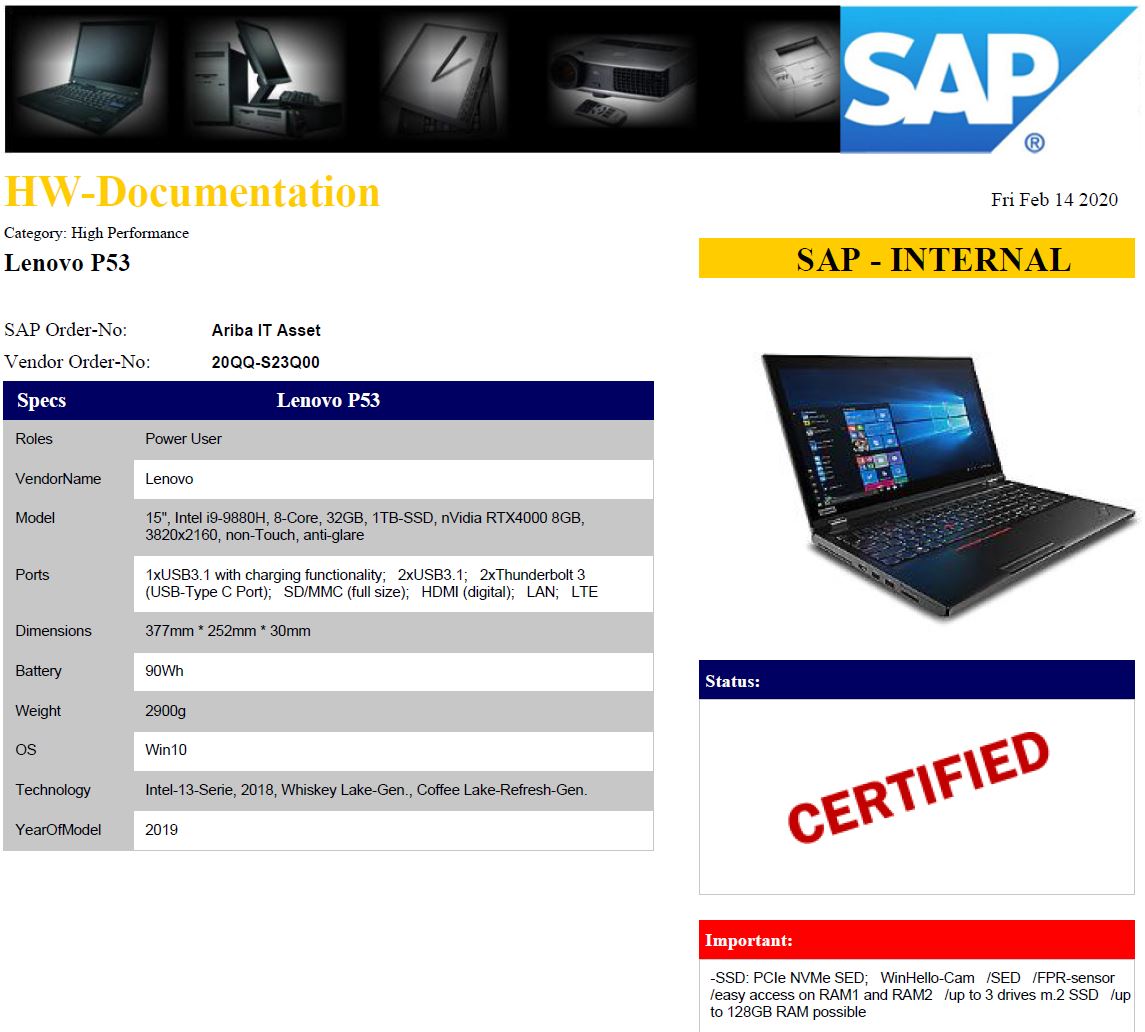Image resolution: width=1145 pixels, height=1032 pixels.
Task: Click the Lenovo vendor name value
Action: coord(169,479)
